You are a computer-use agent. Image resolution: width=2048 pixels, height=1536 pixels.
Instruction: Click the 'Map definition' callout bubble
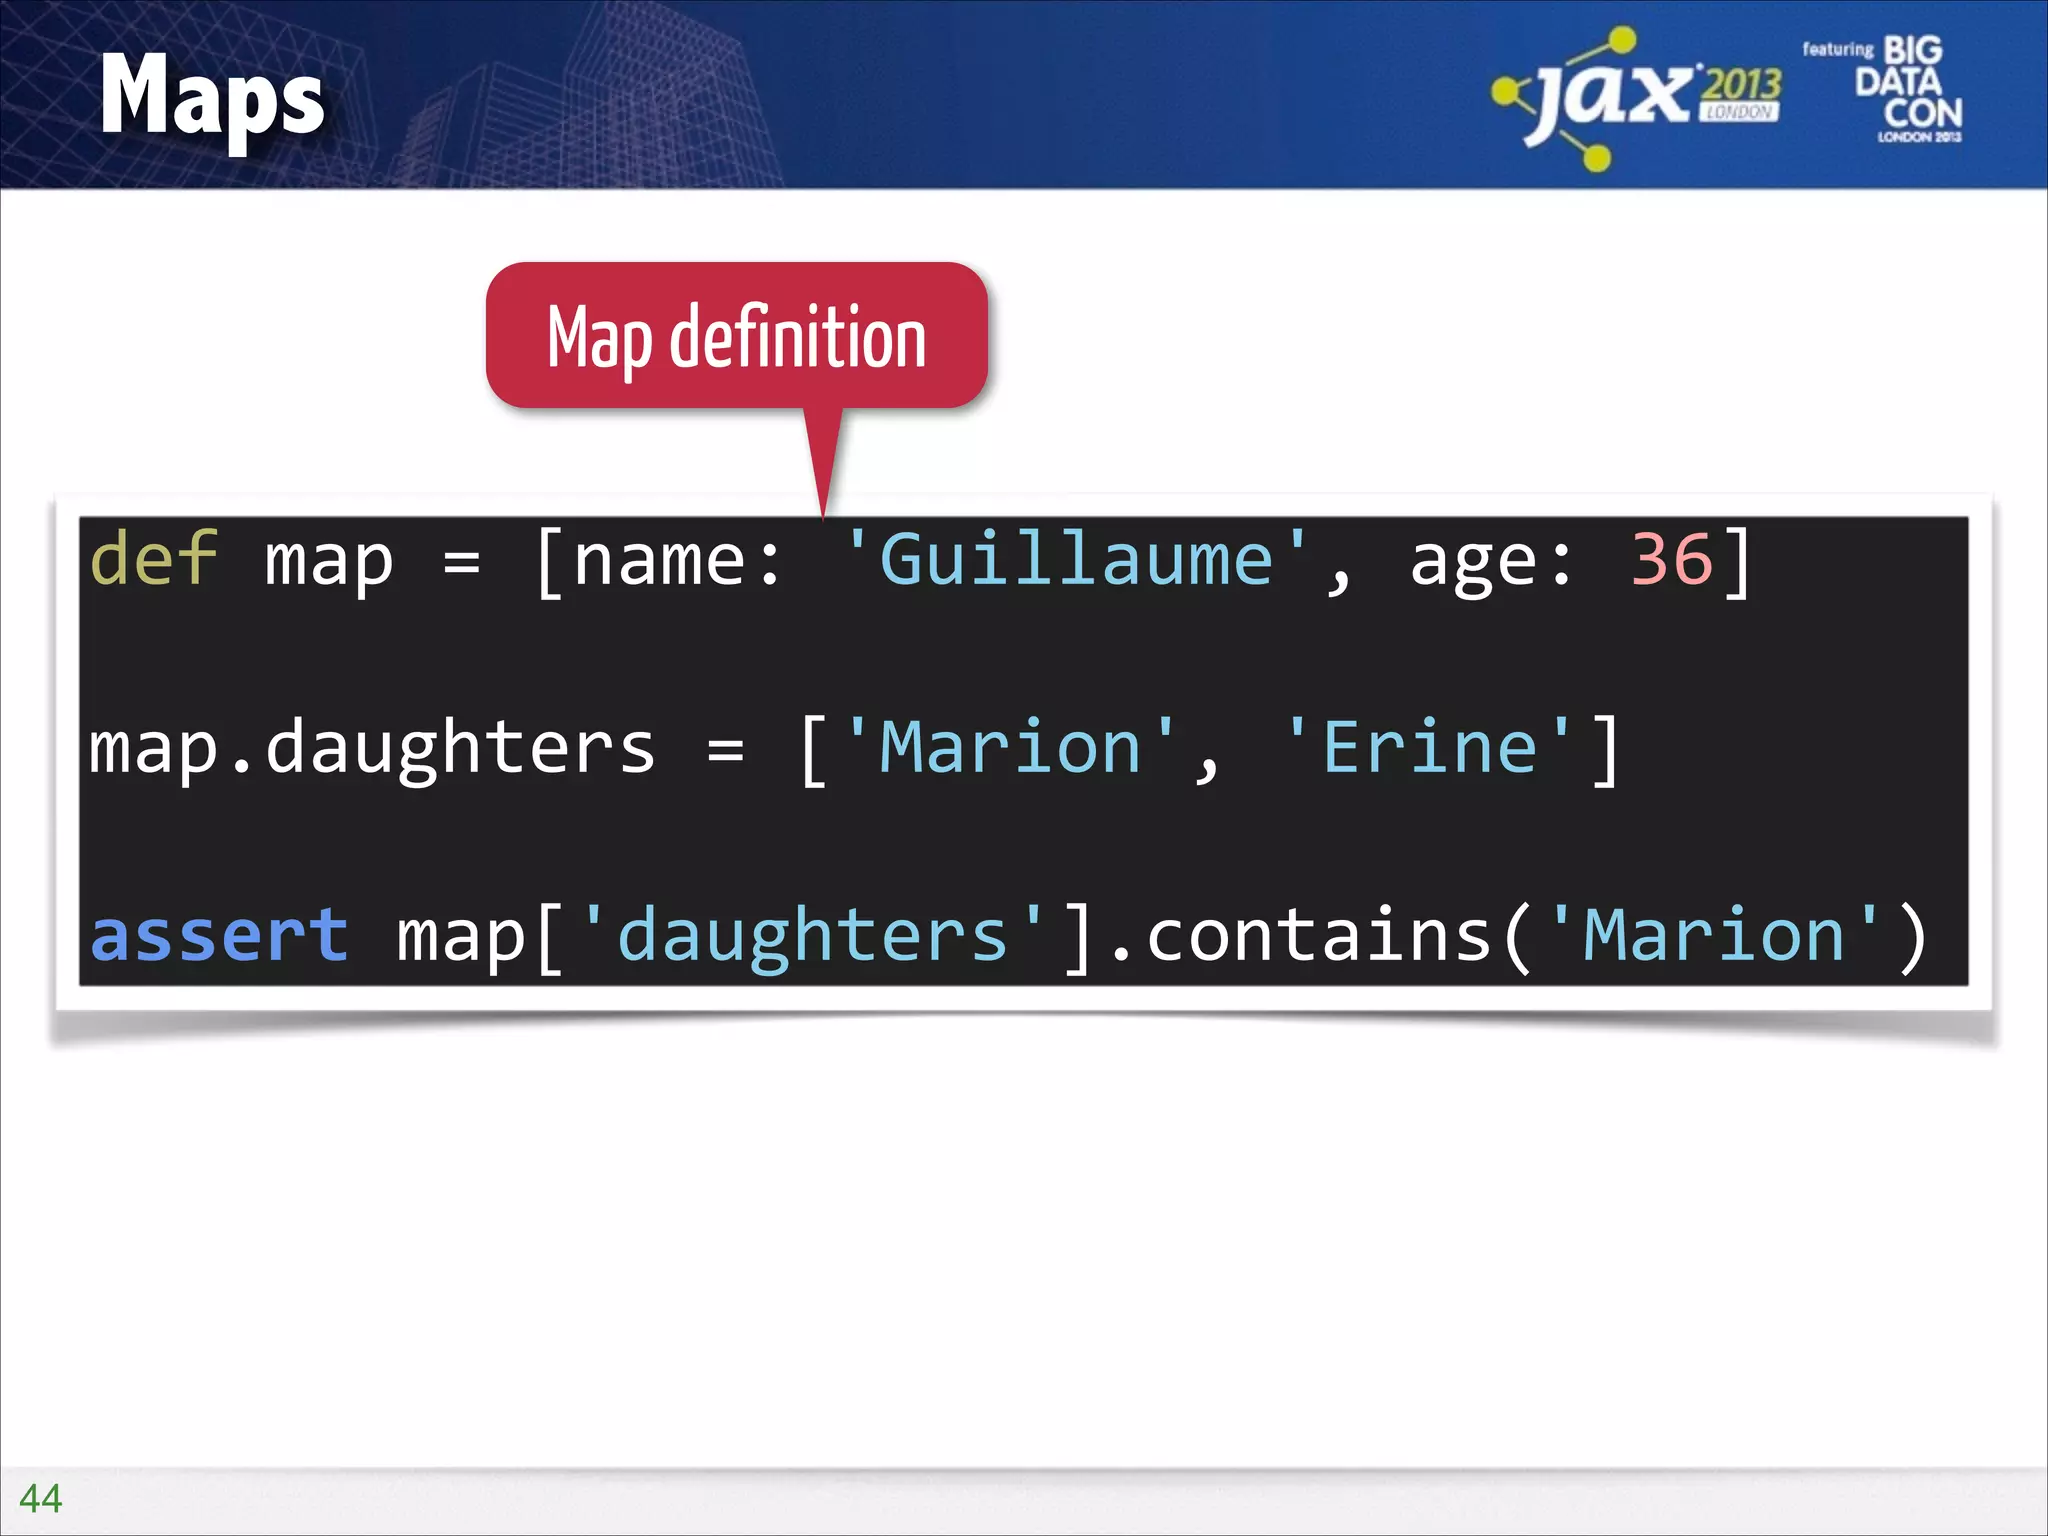pos(737,336)
